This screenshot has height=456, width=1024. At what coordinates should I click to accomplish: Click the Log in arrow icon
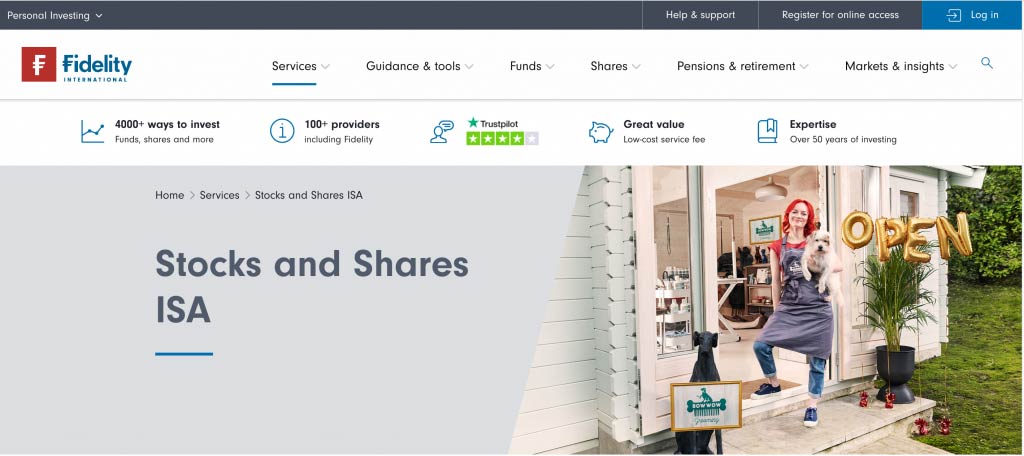(954, 15)
